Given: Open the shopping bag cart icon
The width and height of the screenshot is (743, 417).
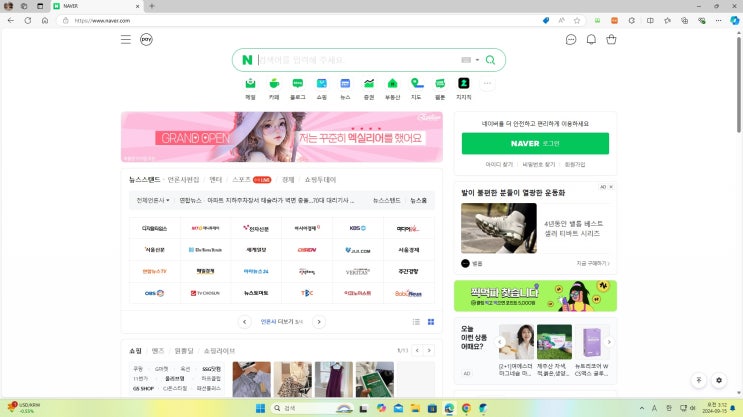Looking at the screenshot, I should [x=611, y=39].
